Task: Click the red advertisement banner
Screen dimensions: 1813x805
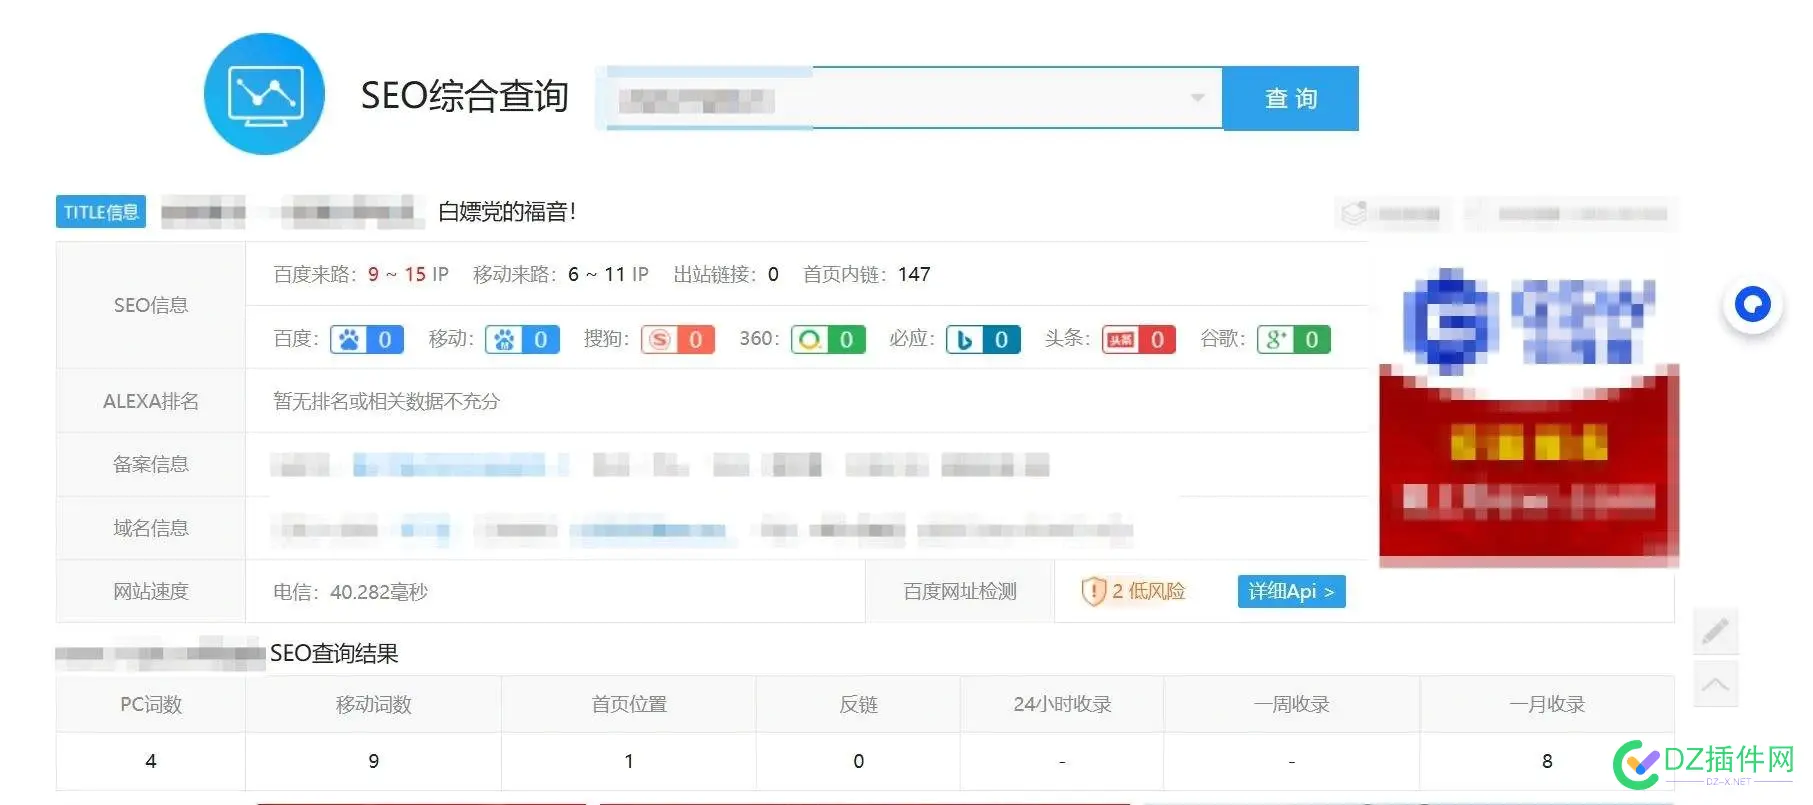Action: (1528, 465)
